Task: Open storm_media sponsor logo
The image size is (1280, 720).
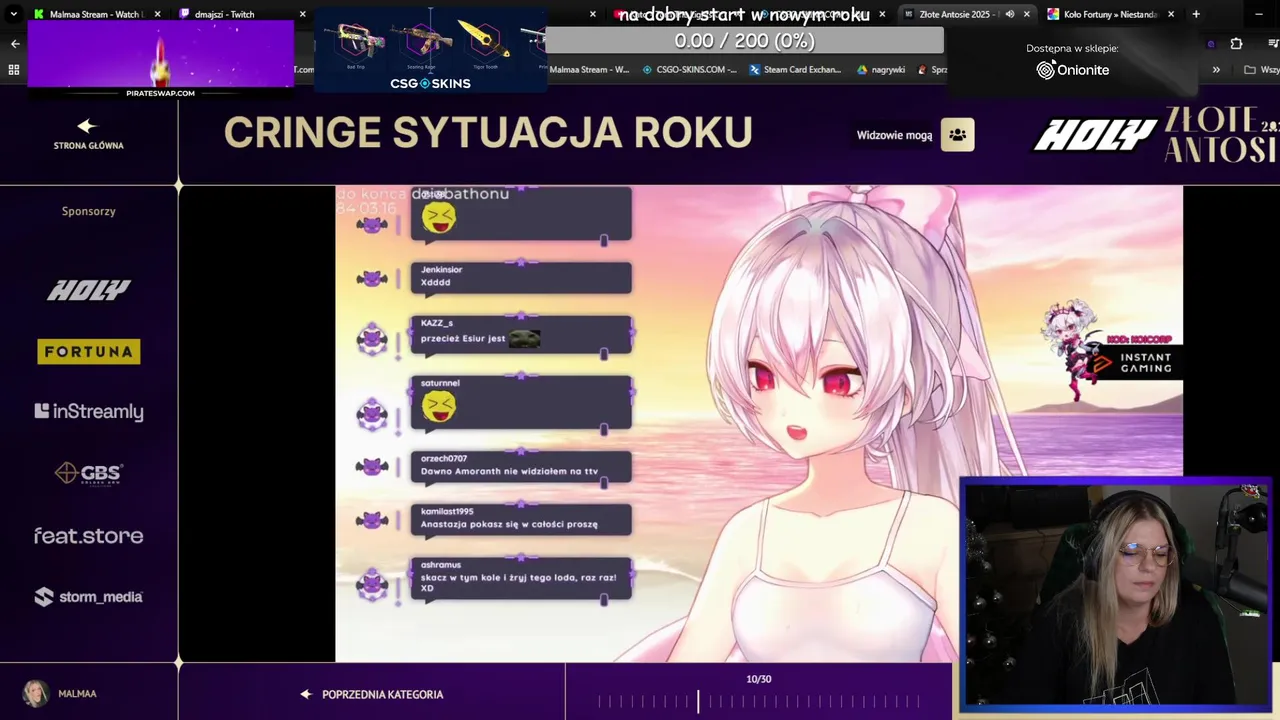Action: click(x=89, y=597)
